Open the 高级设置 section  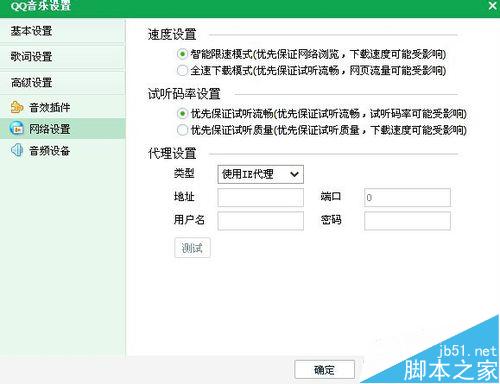[x=62, y=82]
